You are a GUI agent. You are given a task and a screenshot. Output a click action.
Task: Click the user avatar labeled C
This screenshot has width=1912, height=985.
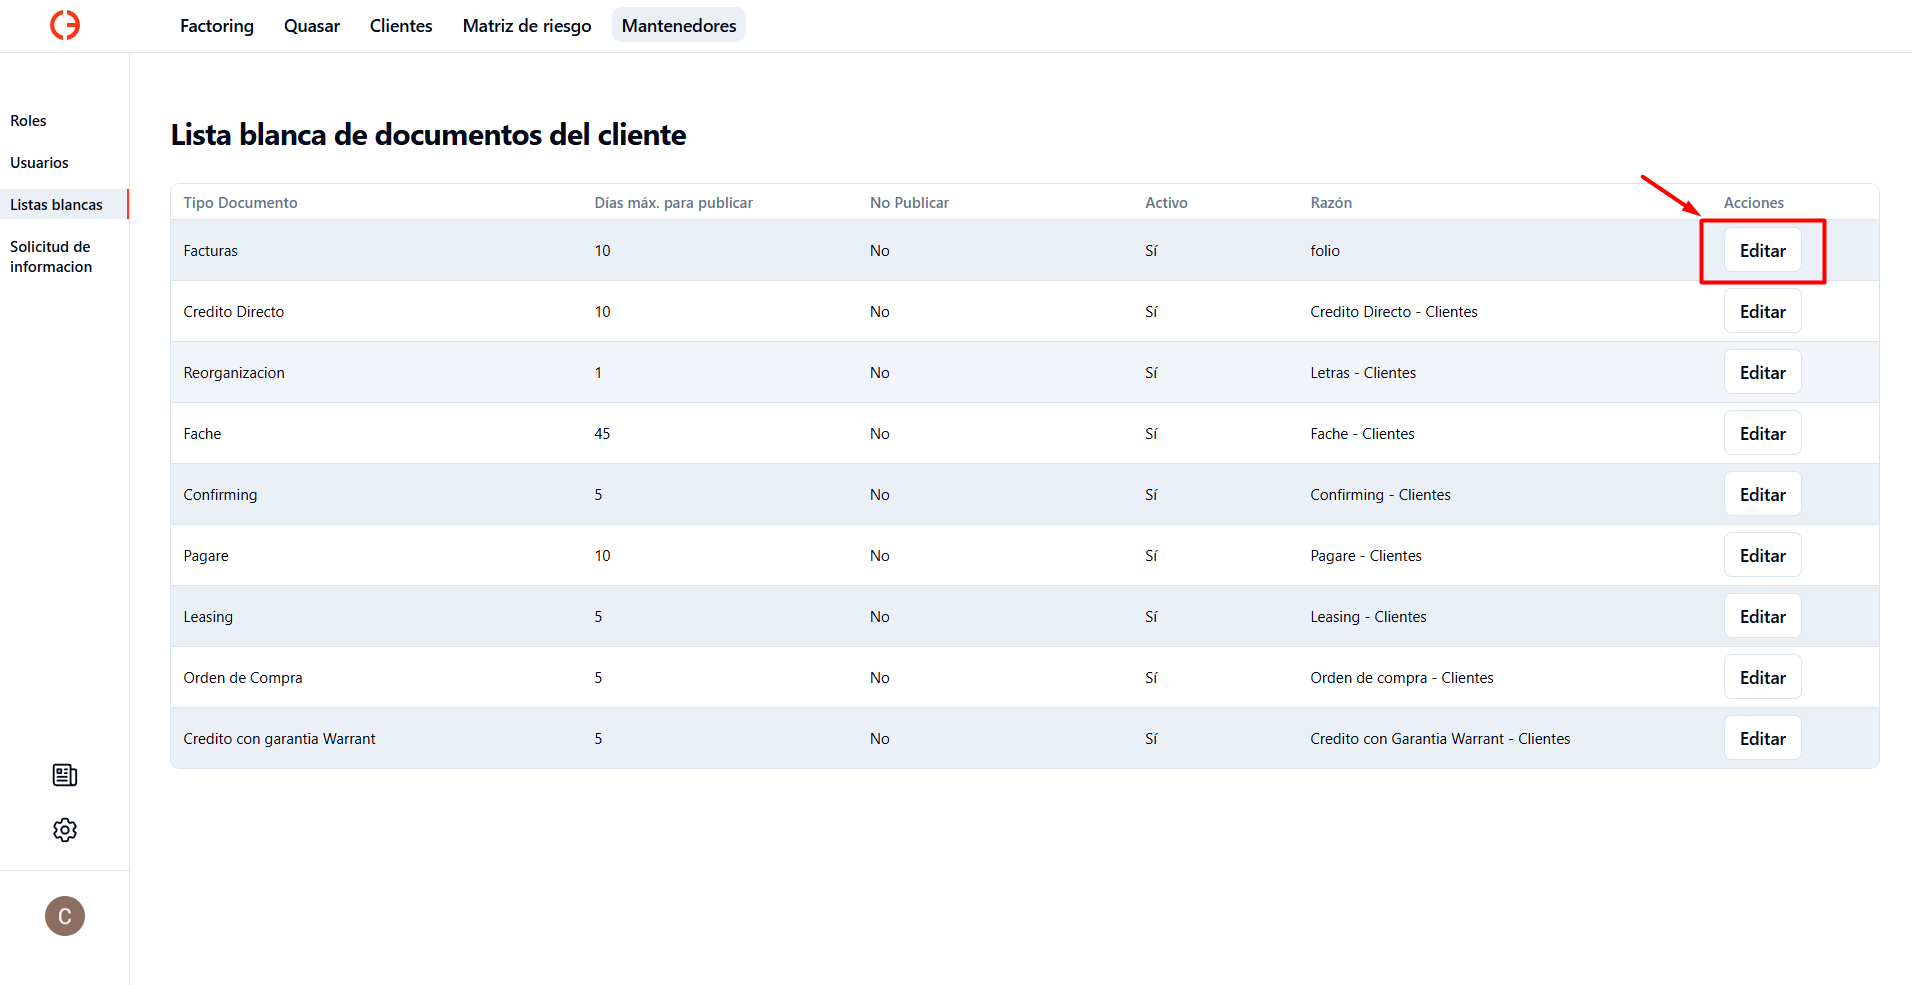(x=65, y=916)
